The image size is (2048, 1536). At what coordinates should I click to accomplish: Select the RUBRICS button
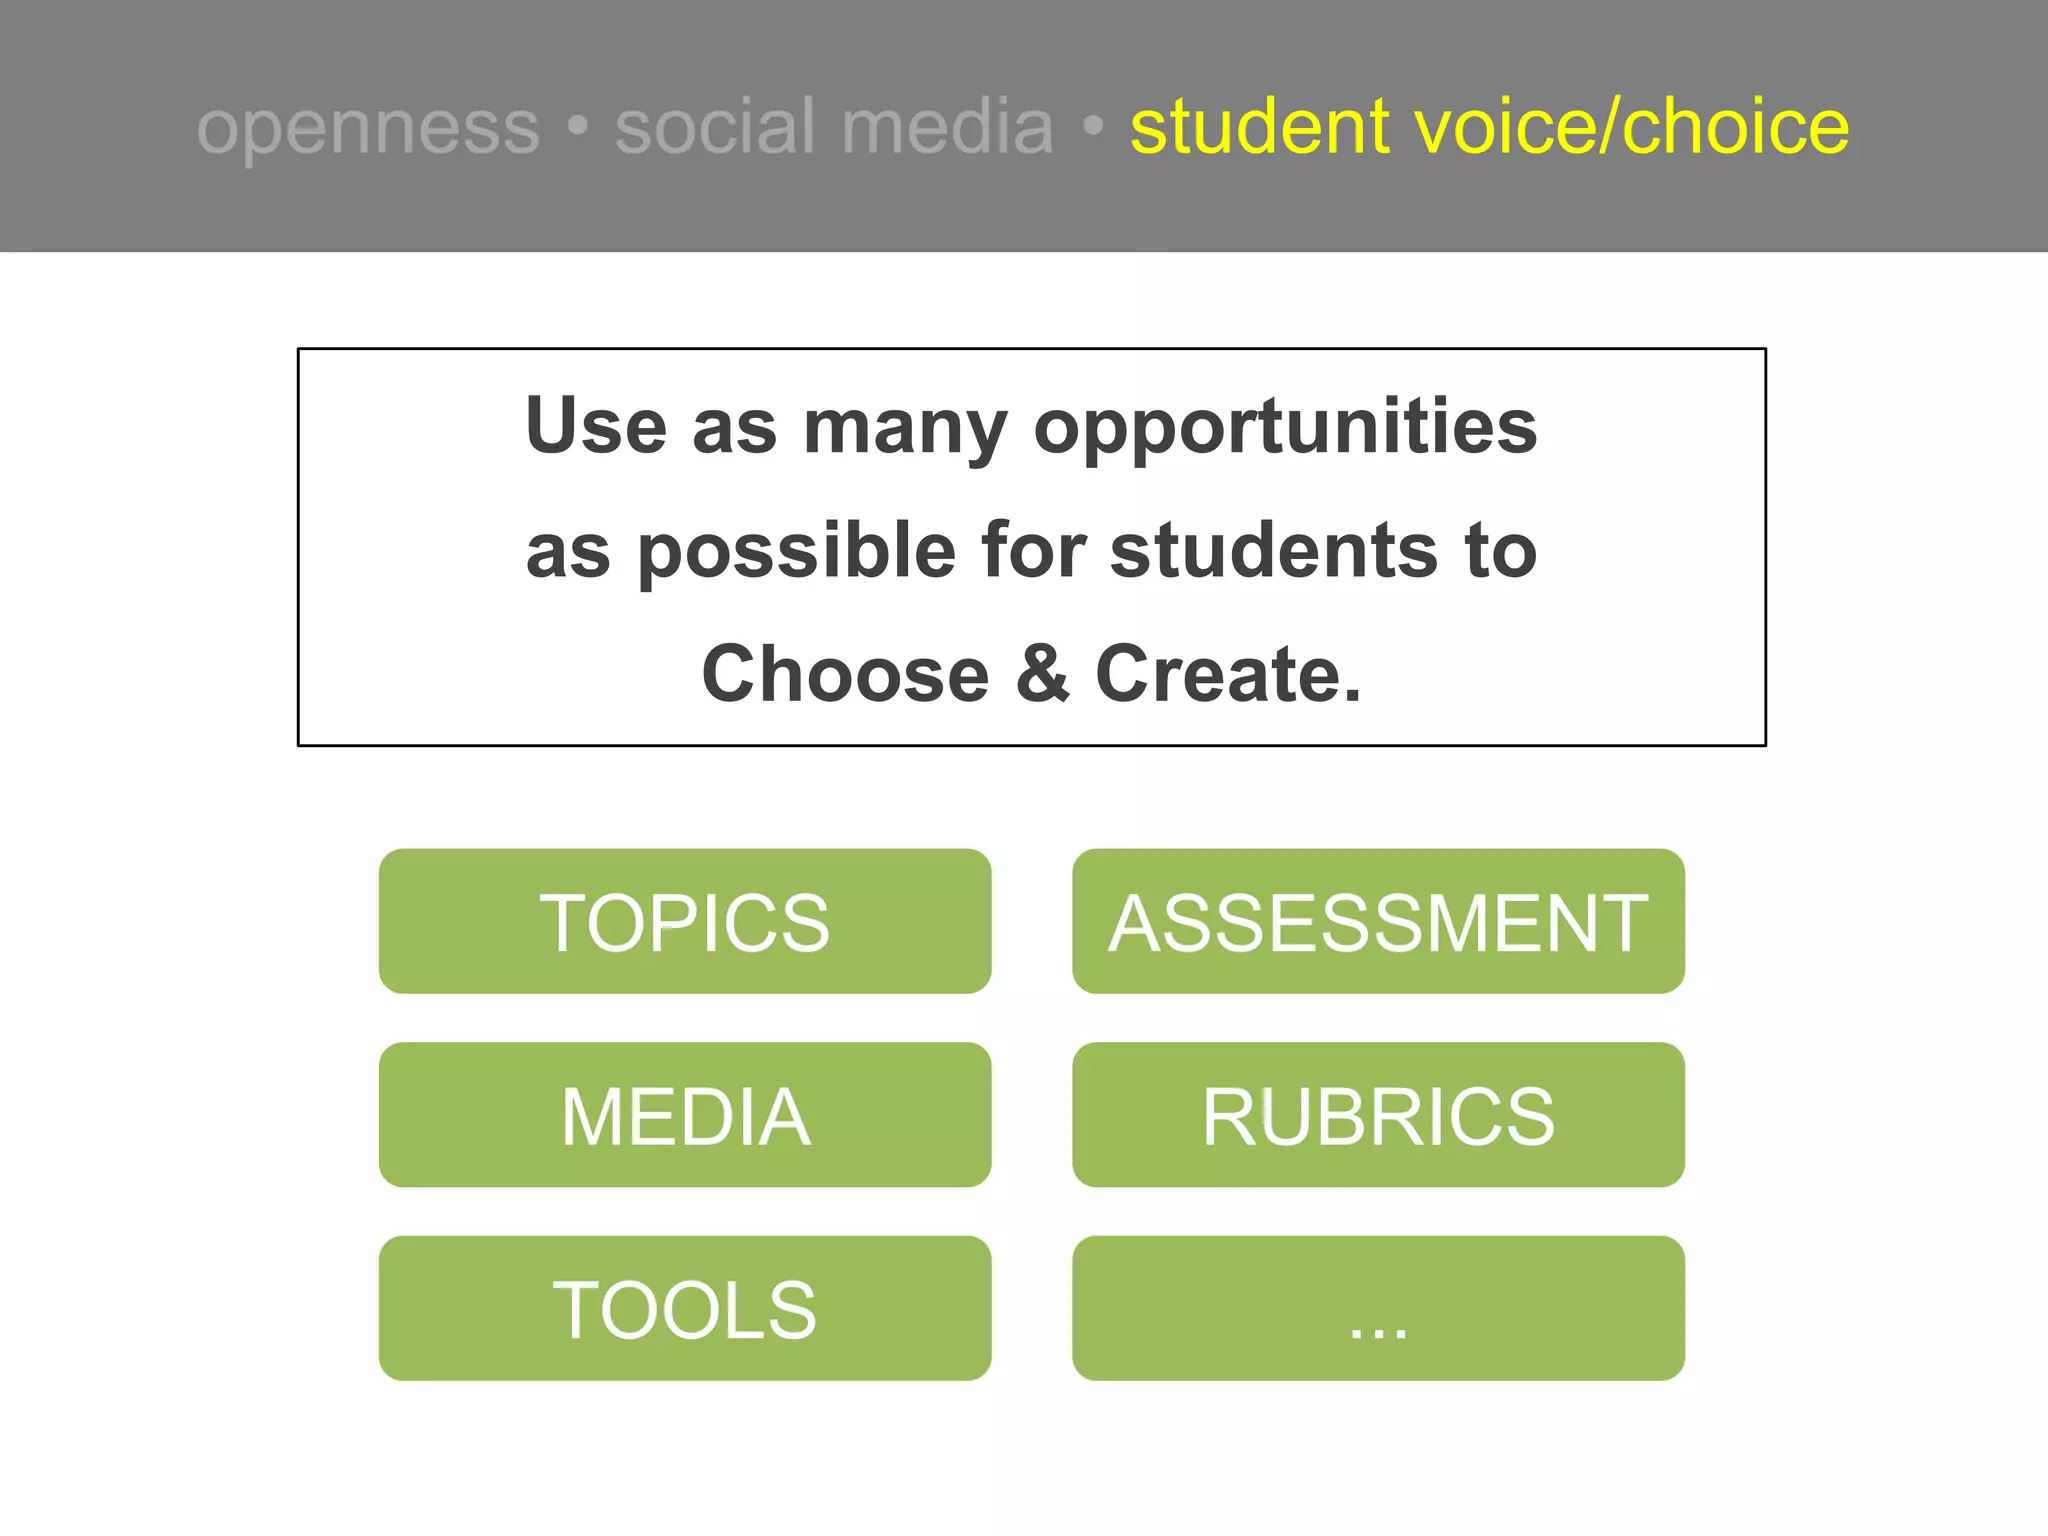pos(1378,1115)
